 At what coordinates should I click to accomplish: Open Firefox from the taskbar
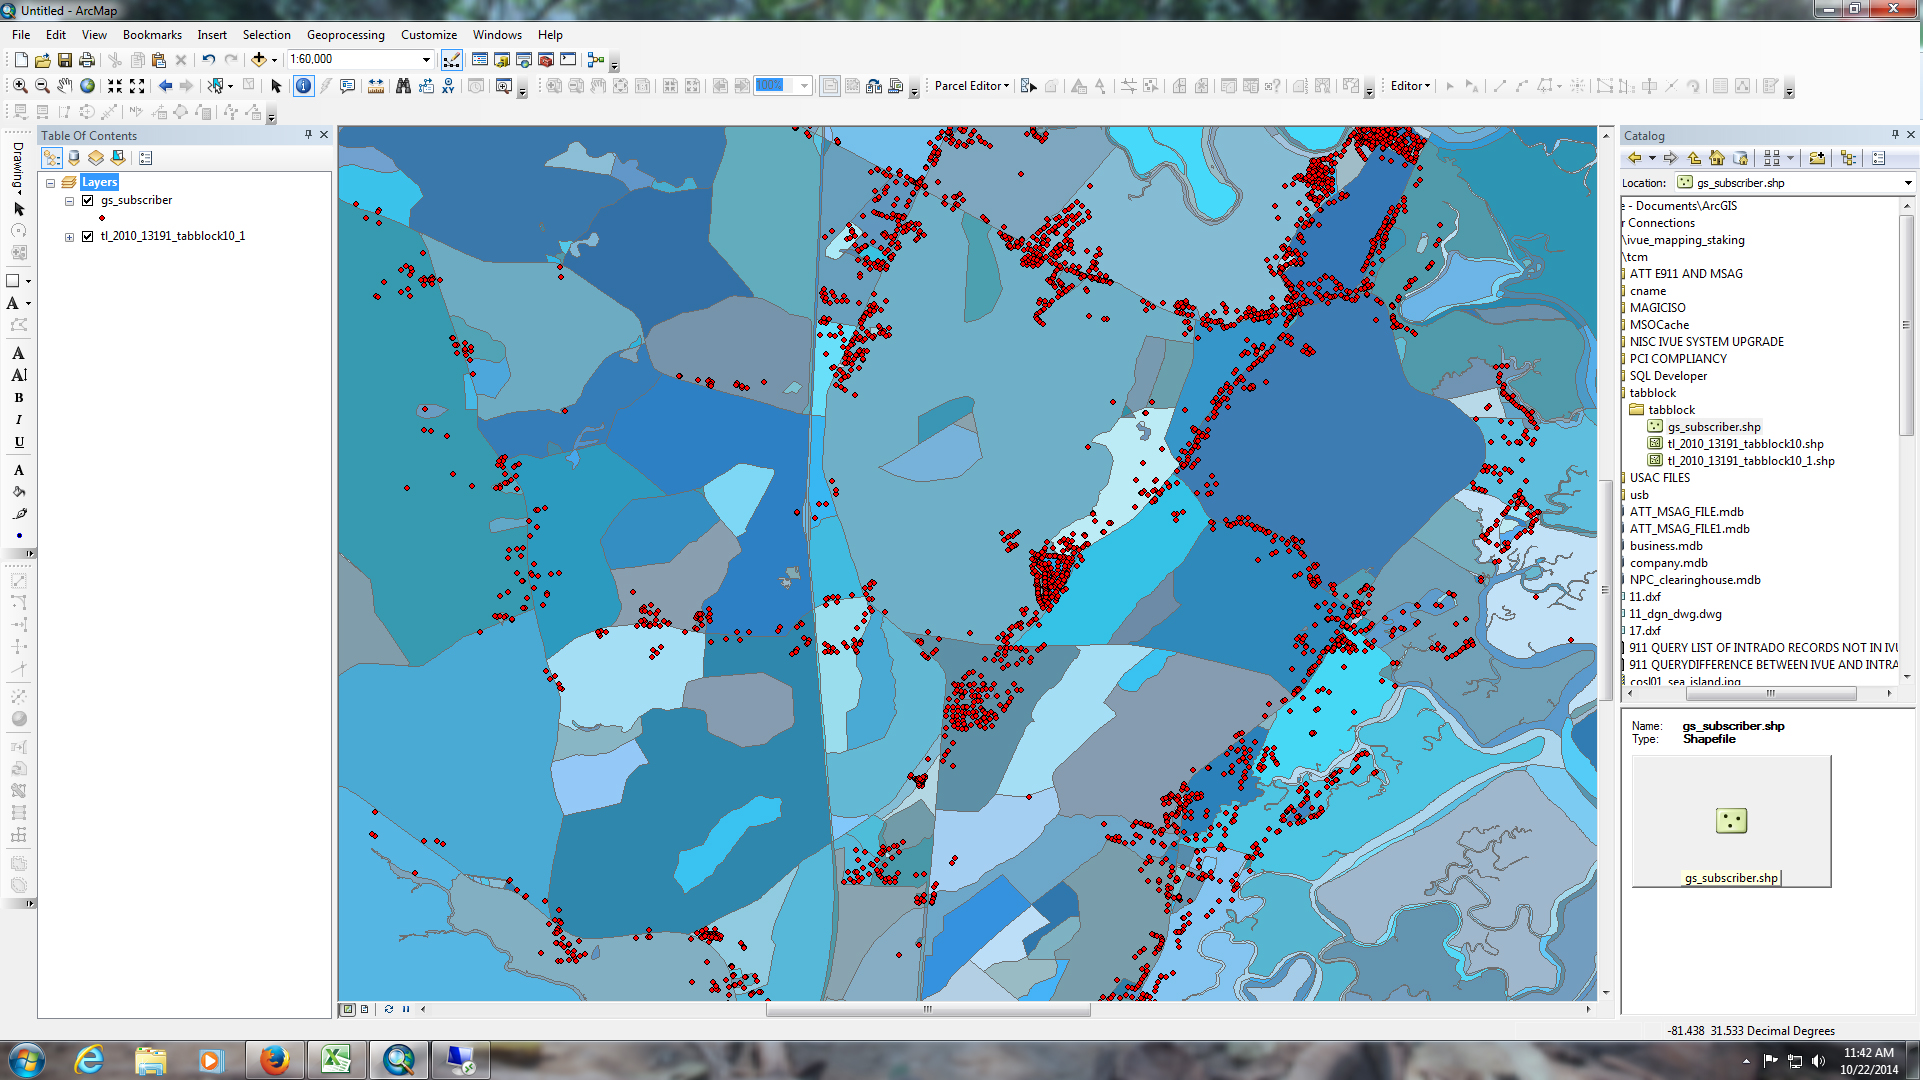coord(275,1060)
